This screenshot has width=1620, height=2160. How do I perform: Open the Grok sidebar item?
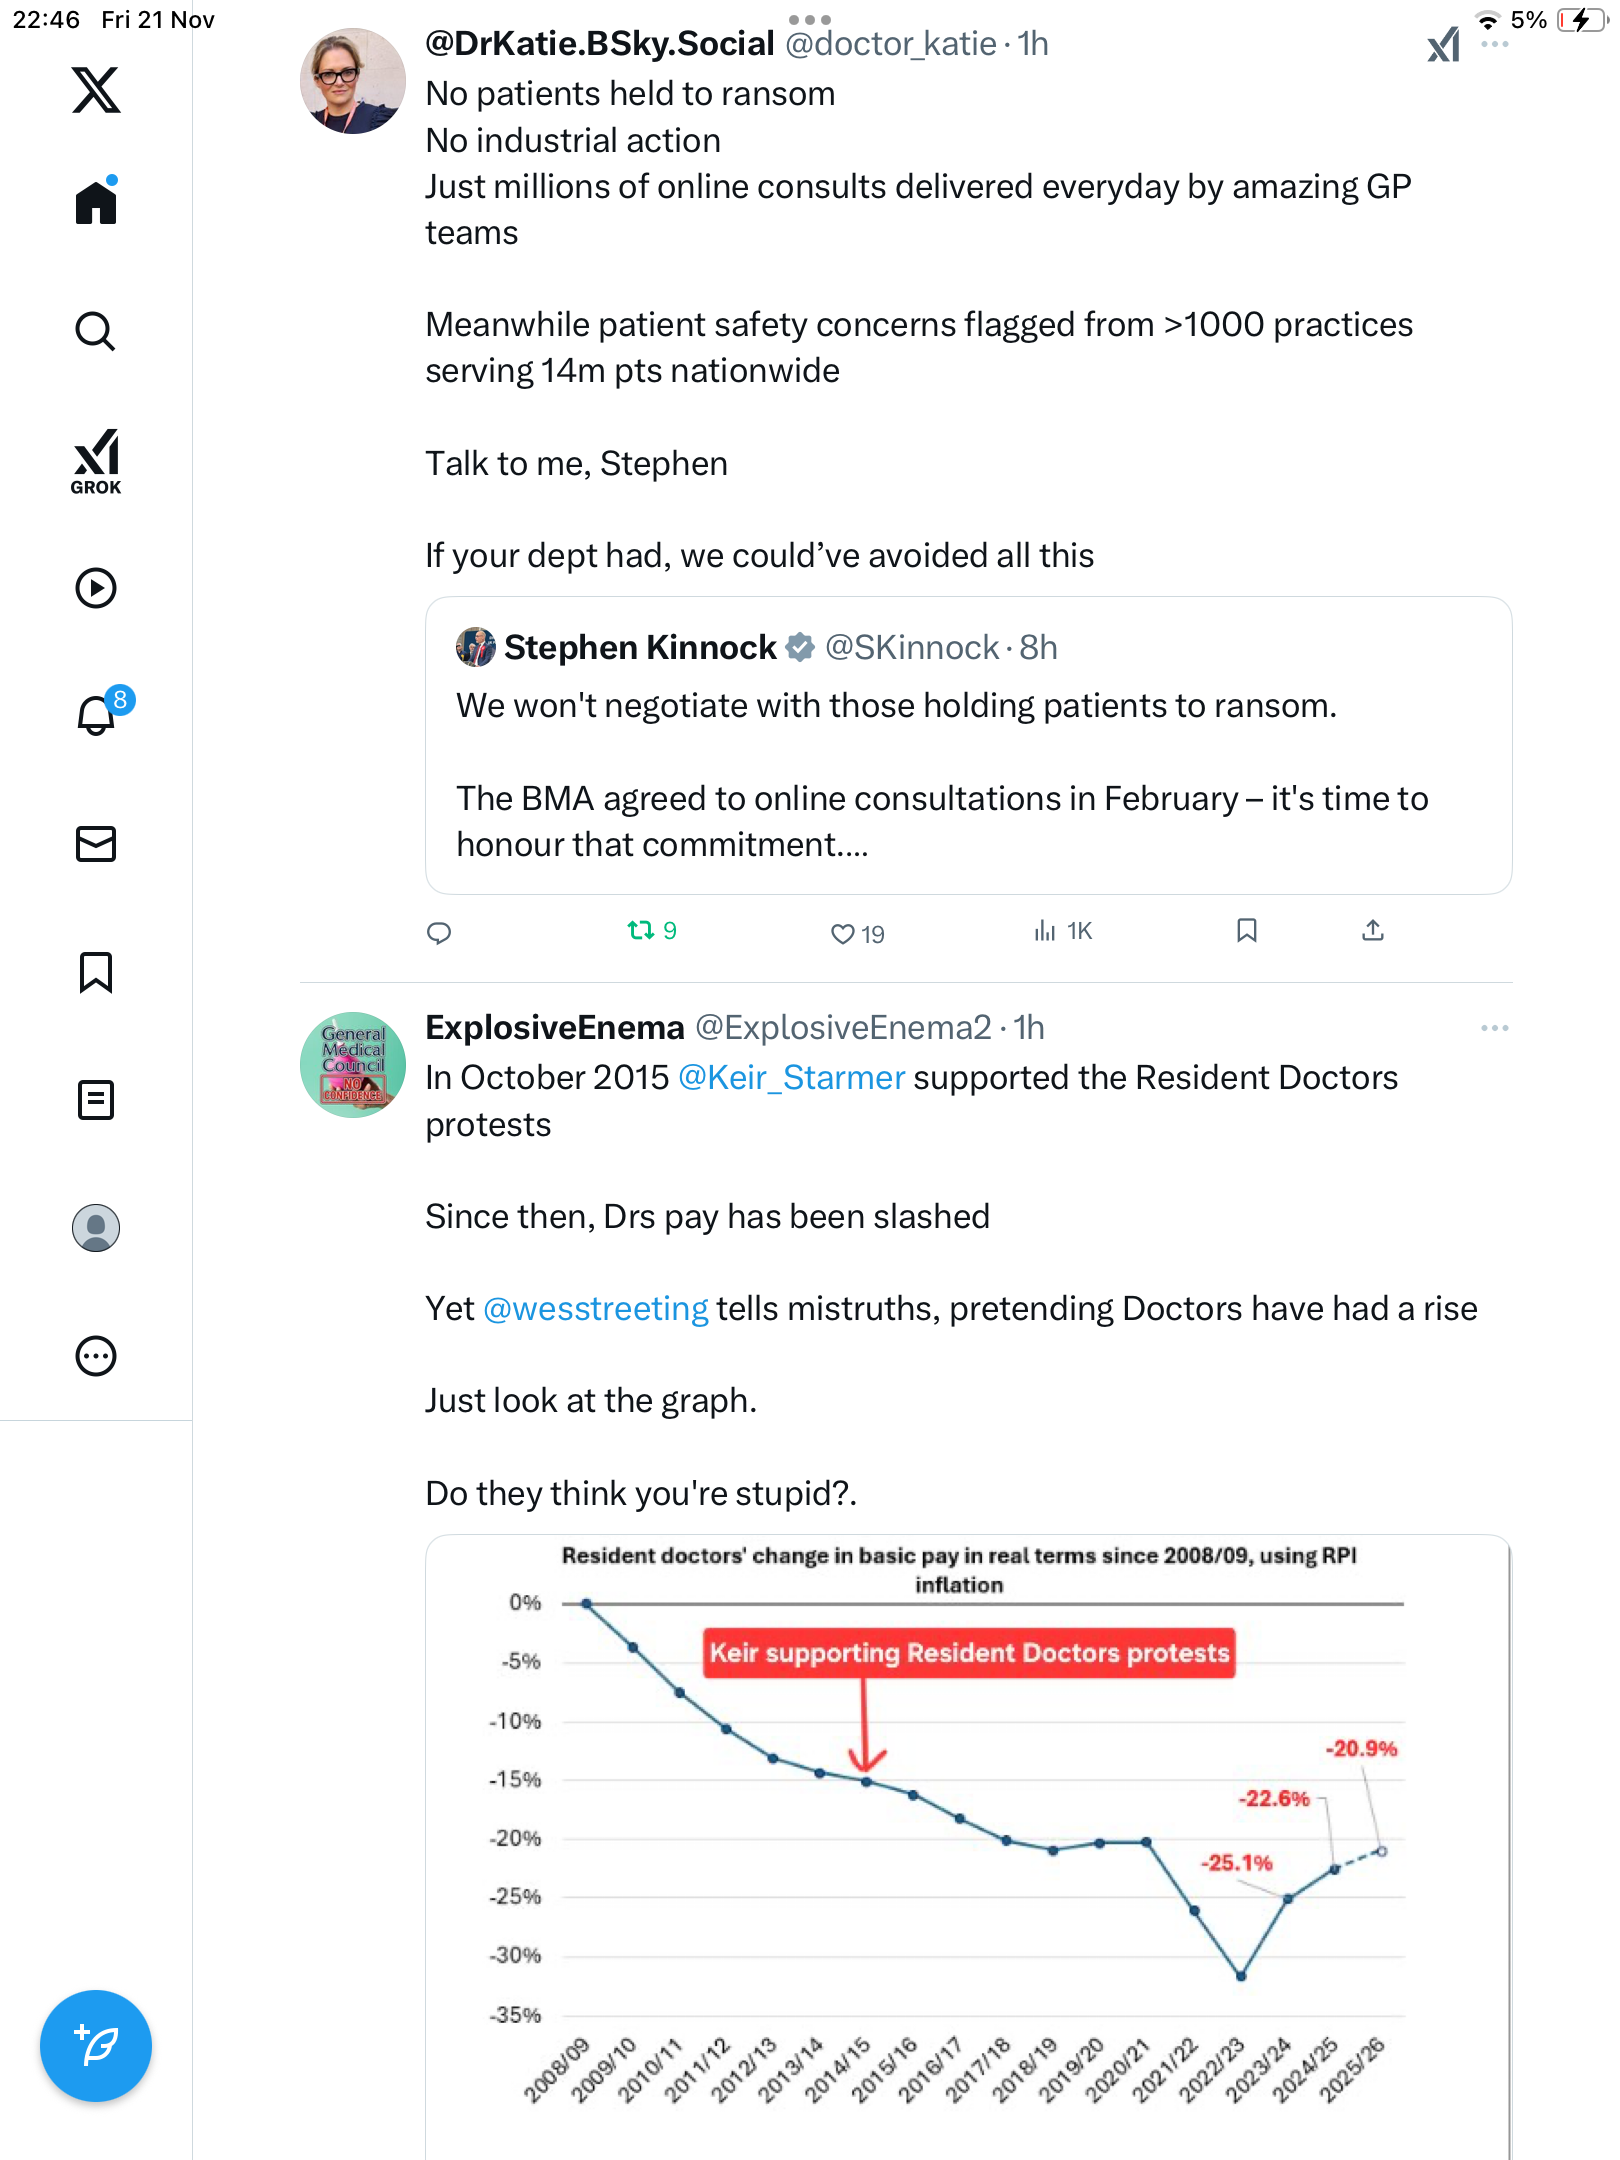tap(96, 461)
